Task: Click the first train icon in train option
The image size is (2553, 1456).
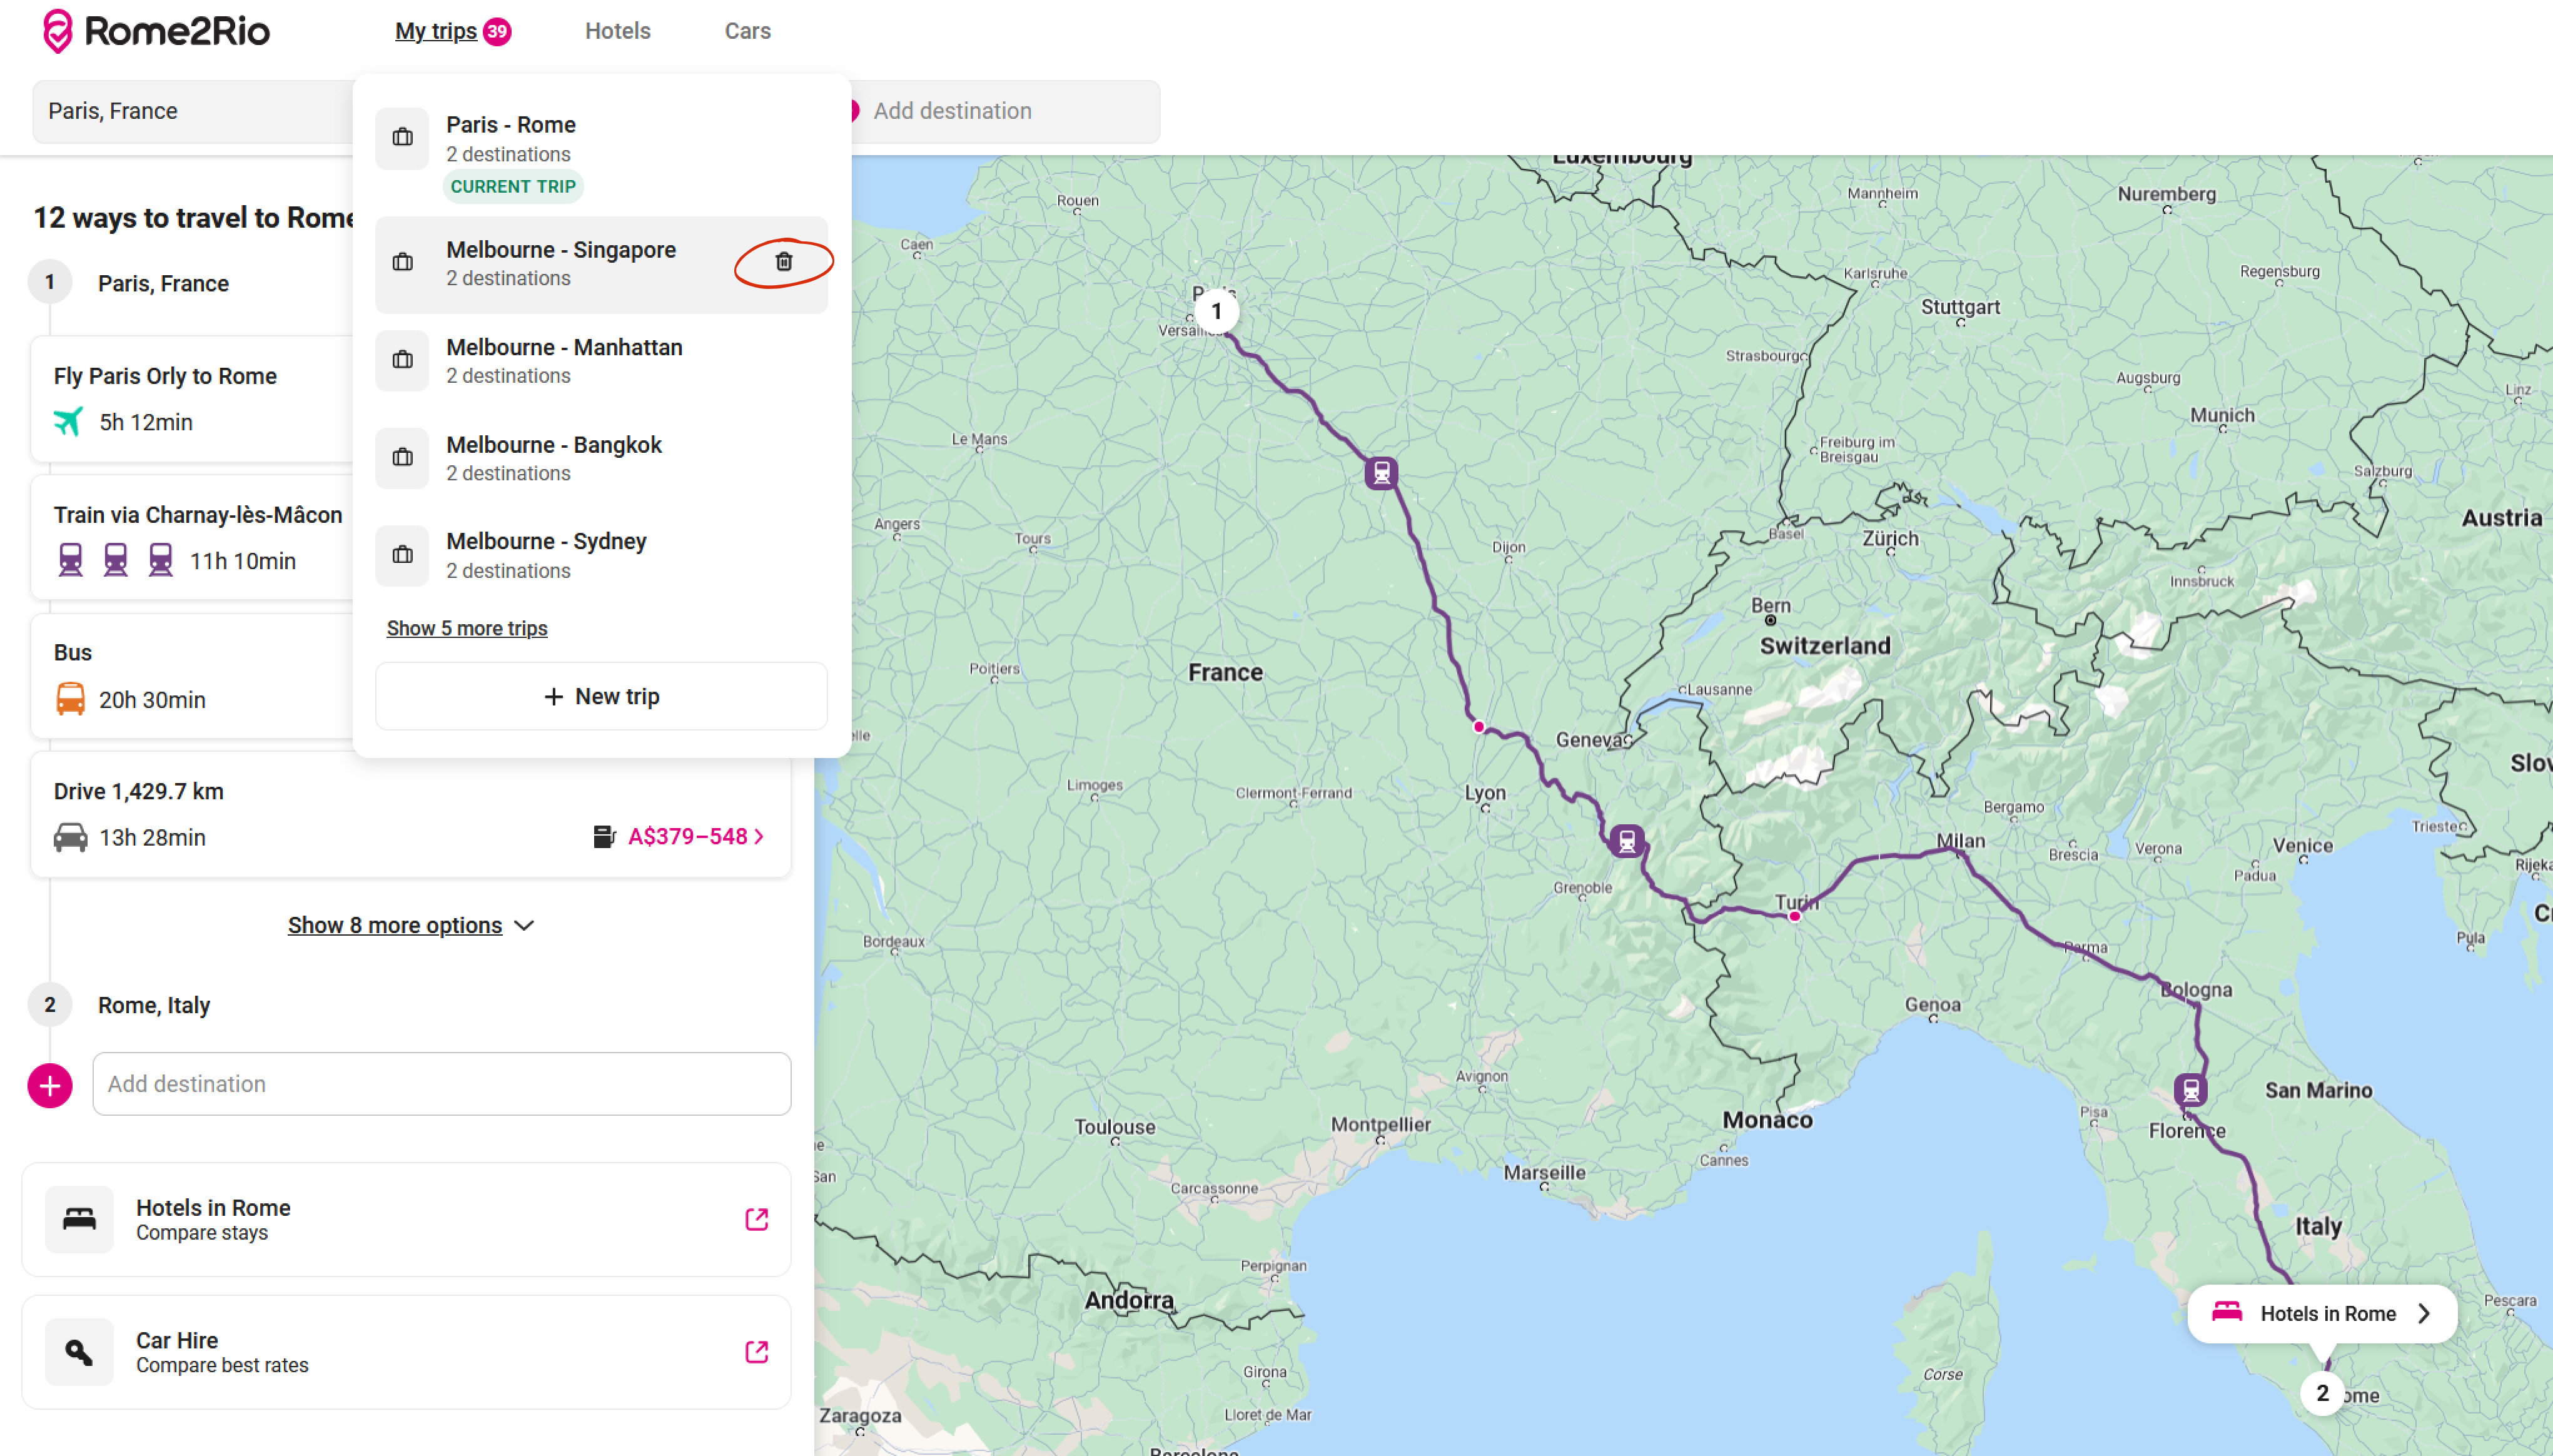Action: (x=71, y=560)
